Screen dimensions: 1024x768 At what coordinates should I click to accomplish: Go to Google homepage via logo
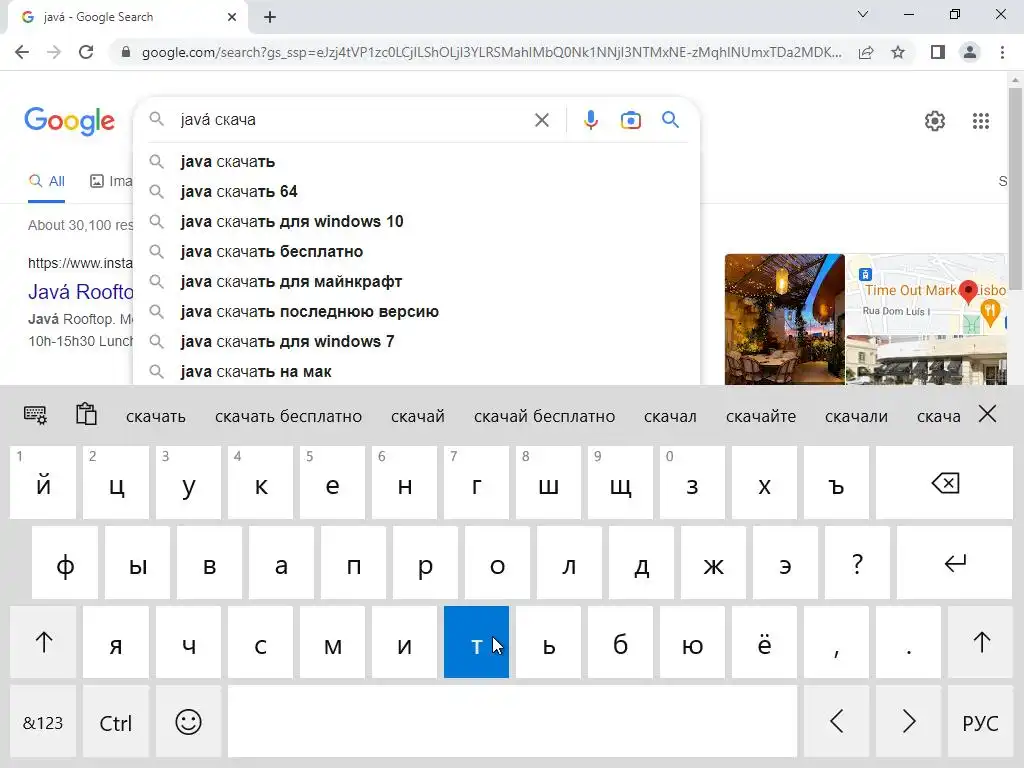(x=69, y=121)
